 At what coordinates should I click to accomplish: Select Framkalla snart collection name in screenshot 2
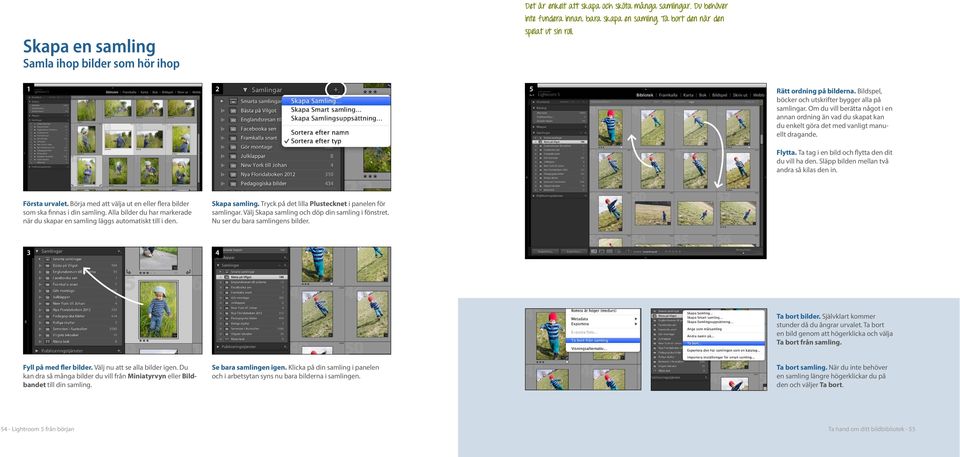(259, 138)
